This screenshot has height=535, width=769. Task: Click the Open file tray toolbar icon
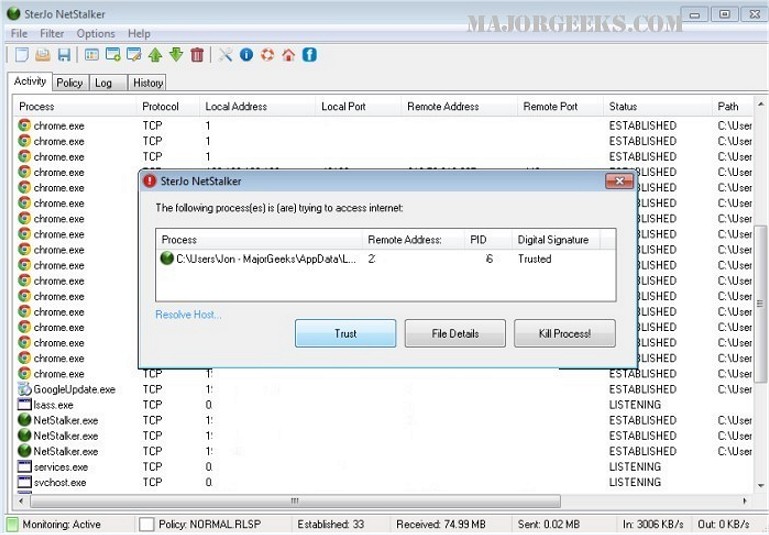(43, 54)
